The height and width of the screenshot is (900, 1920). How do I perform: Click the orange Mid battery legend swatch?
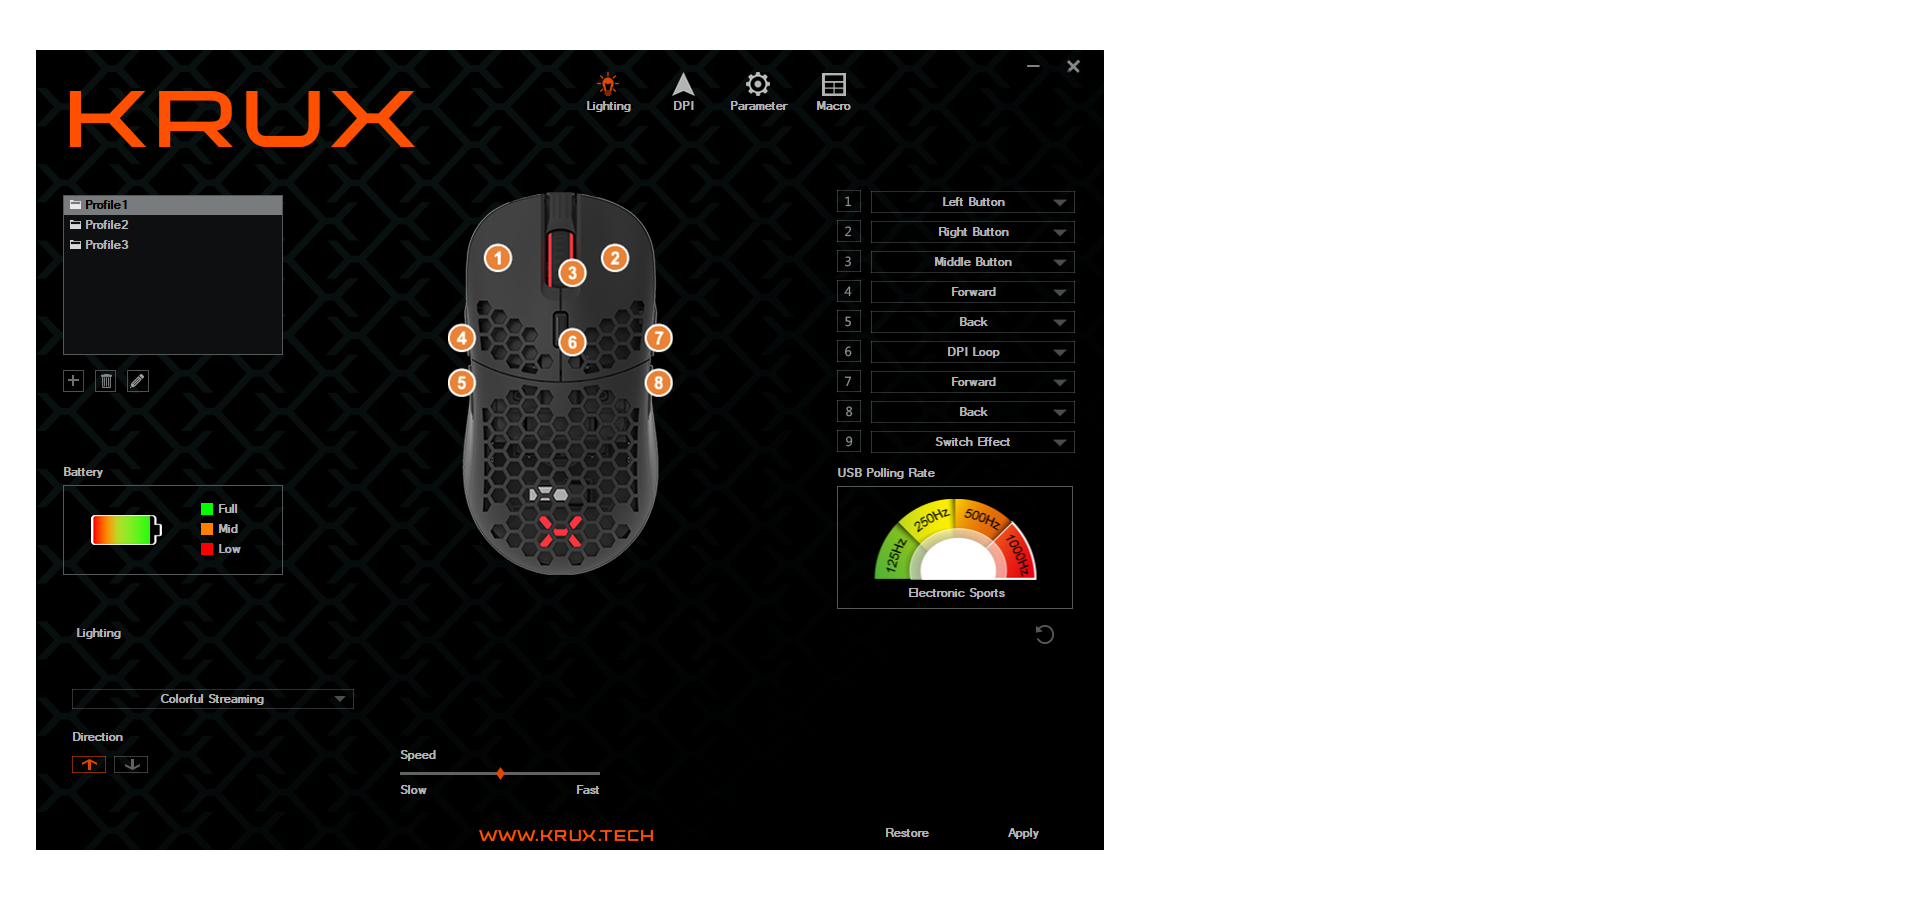(x=207, y=529)
